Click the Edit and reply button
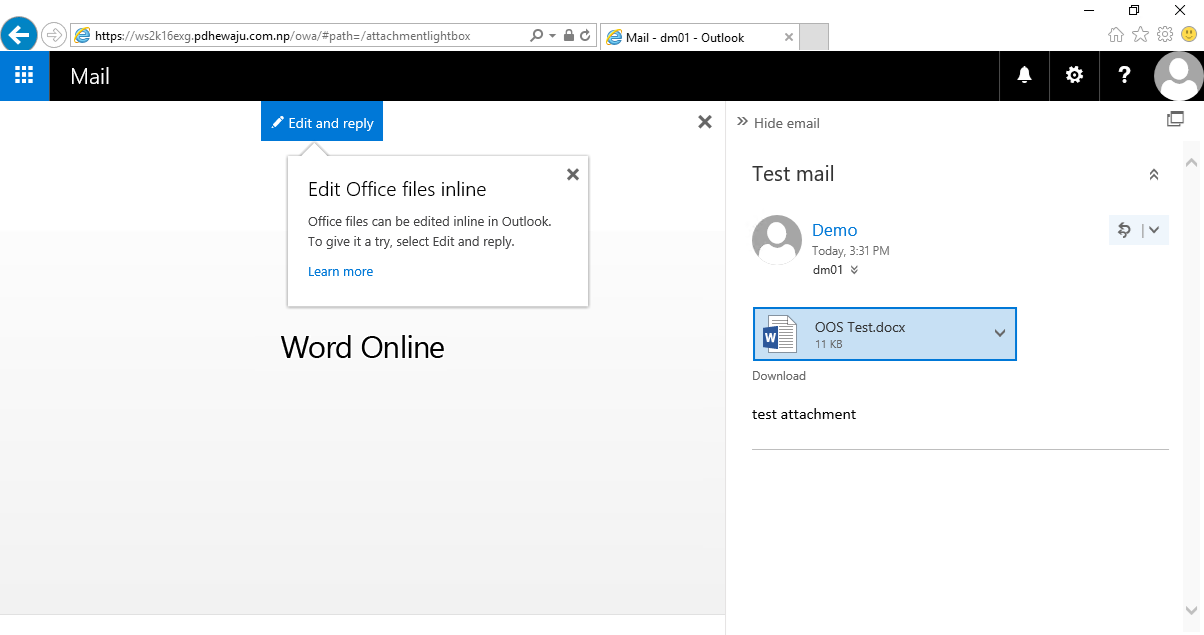 point(322,122)
